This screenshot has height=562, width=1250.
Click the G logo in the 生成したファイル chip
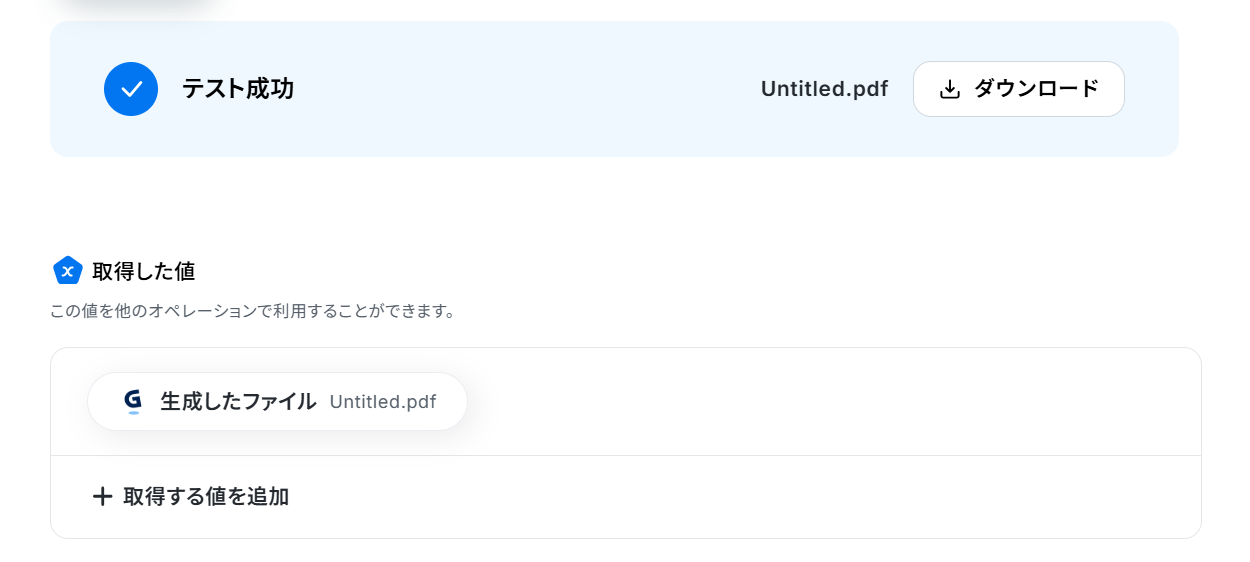[x=133, y=401]
